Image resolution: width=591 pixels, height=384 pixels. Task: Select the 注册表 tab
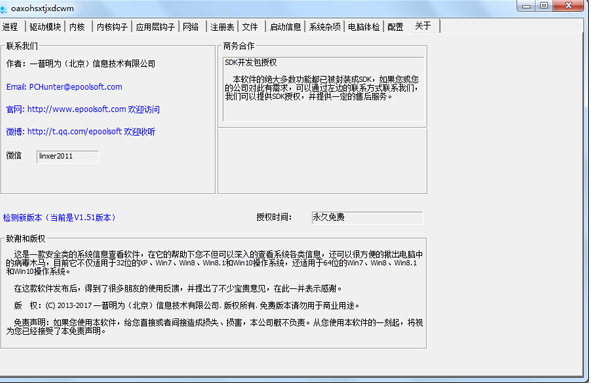222,27
